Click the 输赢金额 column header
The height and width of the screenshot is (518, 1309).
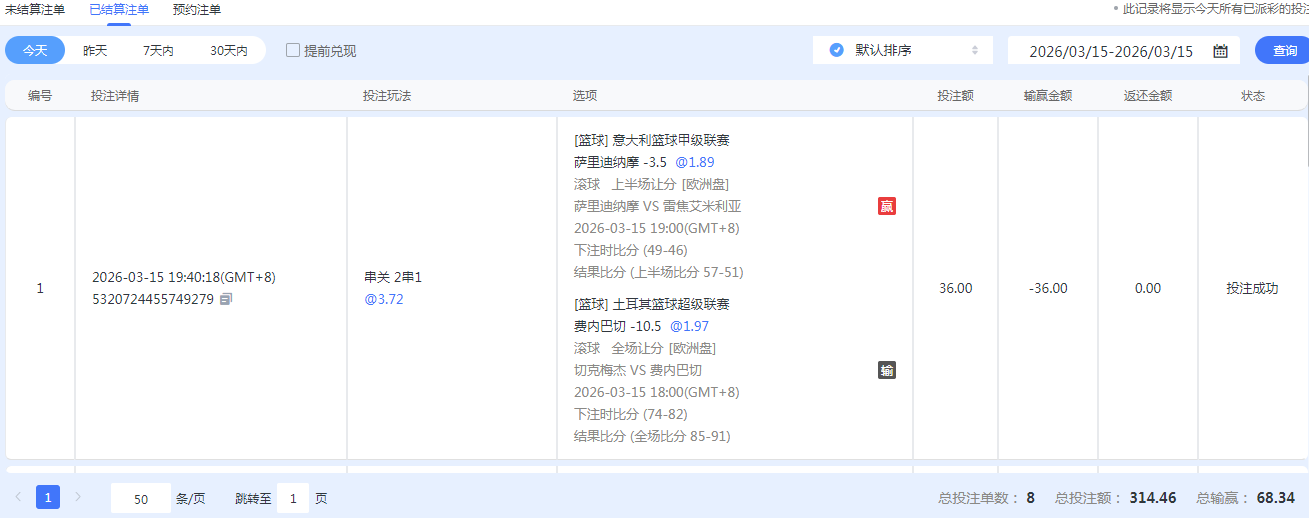[1048, 96]
